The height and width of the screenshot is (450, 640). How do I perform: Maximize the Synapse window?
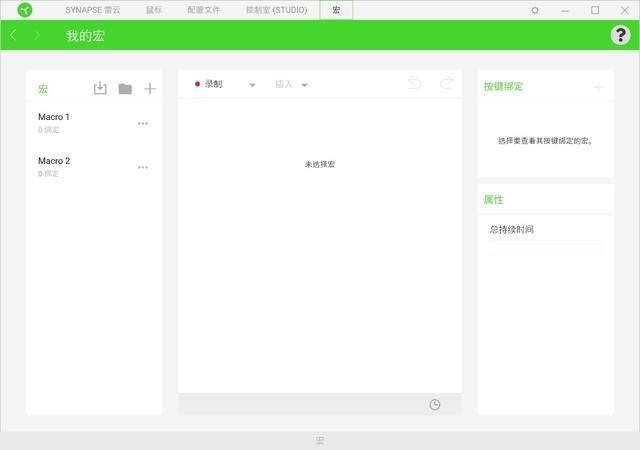pyautogui.click(x=595, y=10)
